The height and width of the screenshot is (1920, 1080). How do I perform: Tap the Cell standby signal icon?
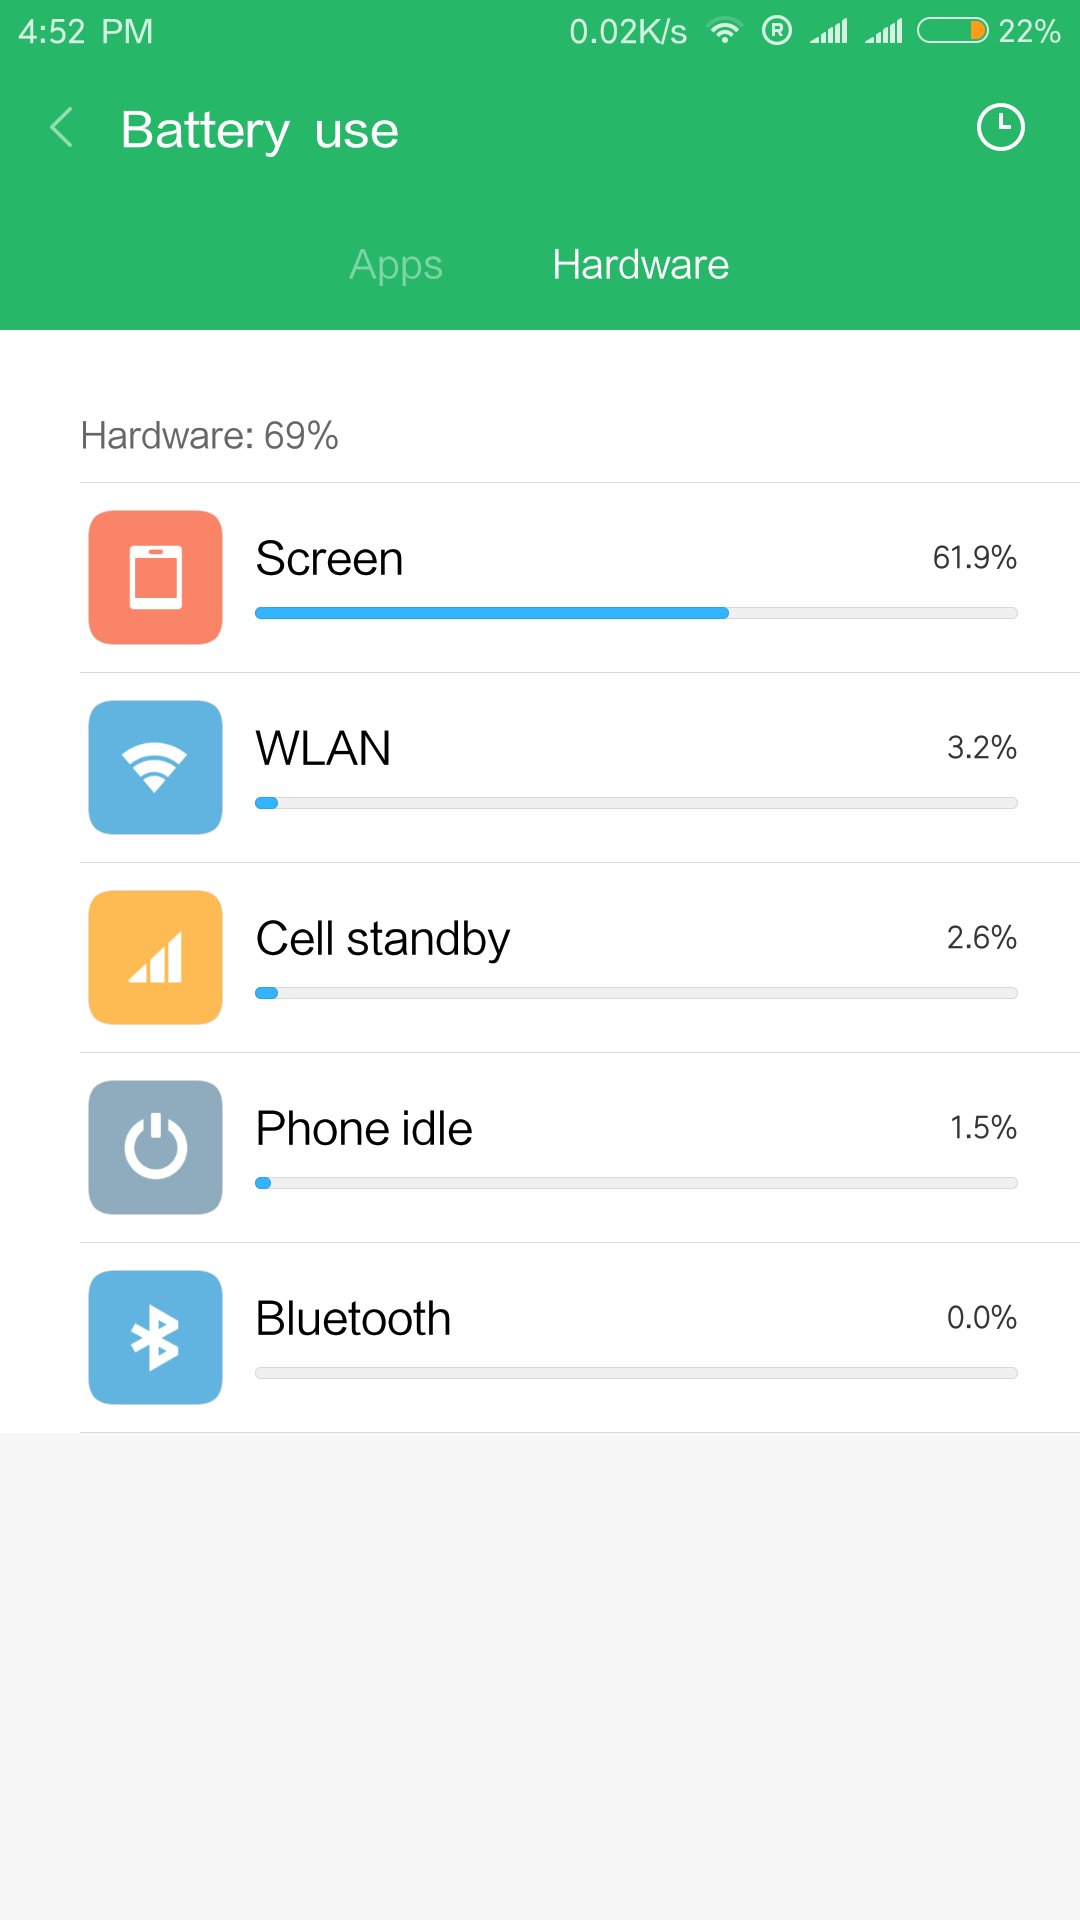(x=155, y=957)
